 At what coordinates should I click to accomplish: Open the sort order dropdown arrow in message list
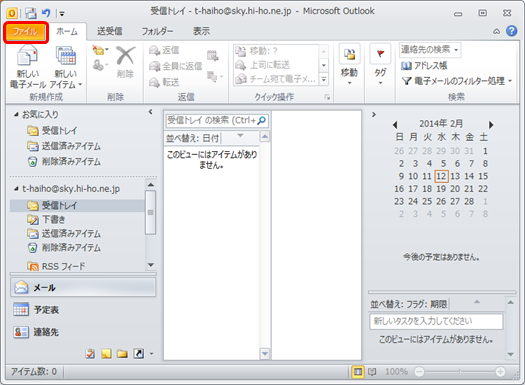pos(240,136)
